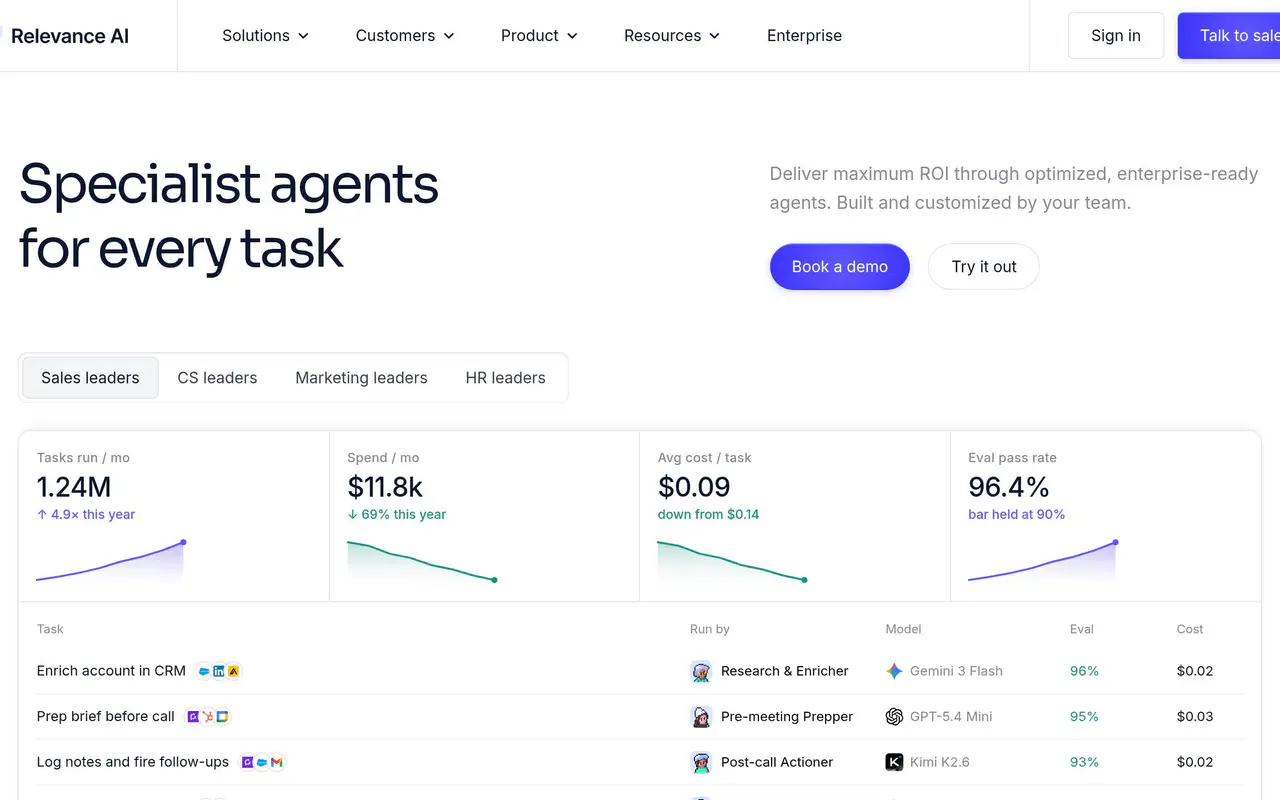Select the Sales leaders tab
The width and height of the screenshot is (1280, 800).
click(90, 378)
